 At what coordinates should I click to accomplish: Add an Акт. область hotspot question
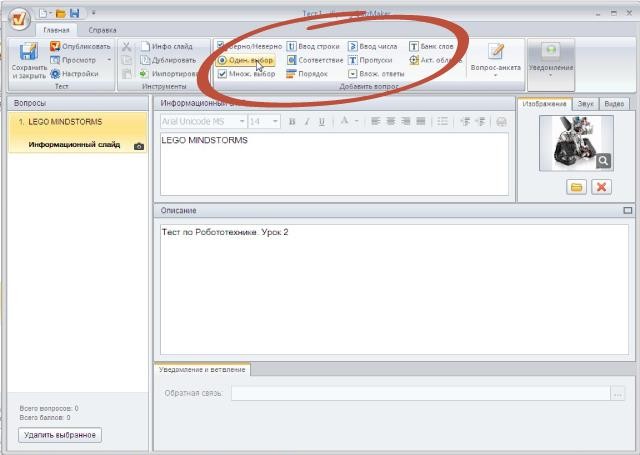435,60
